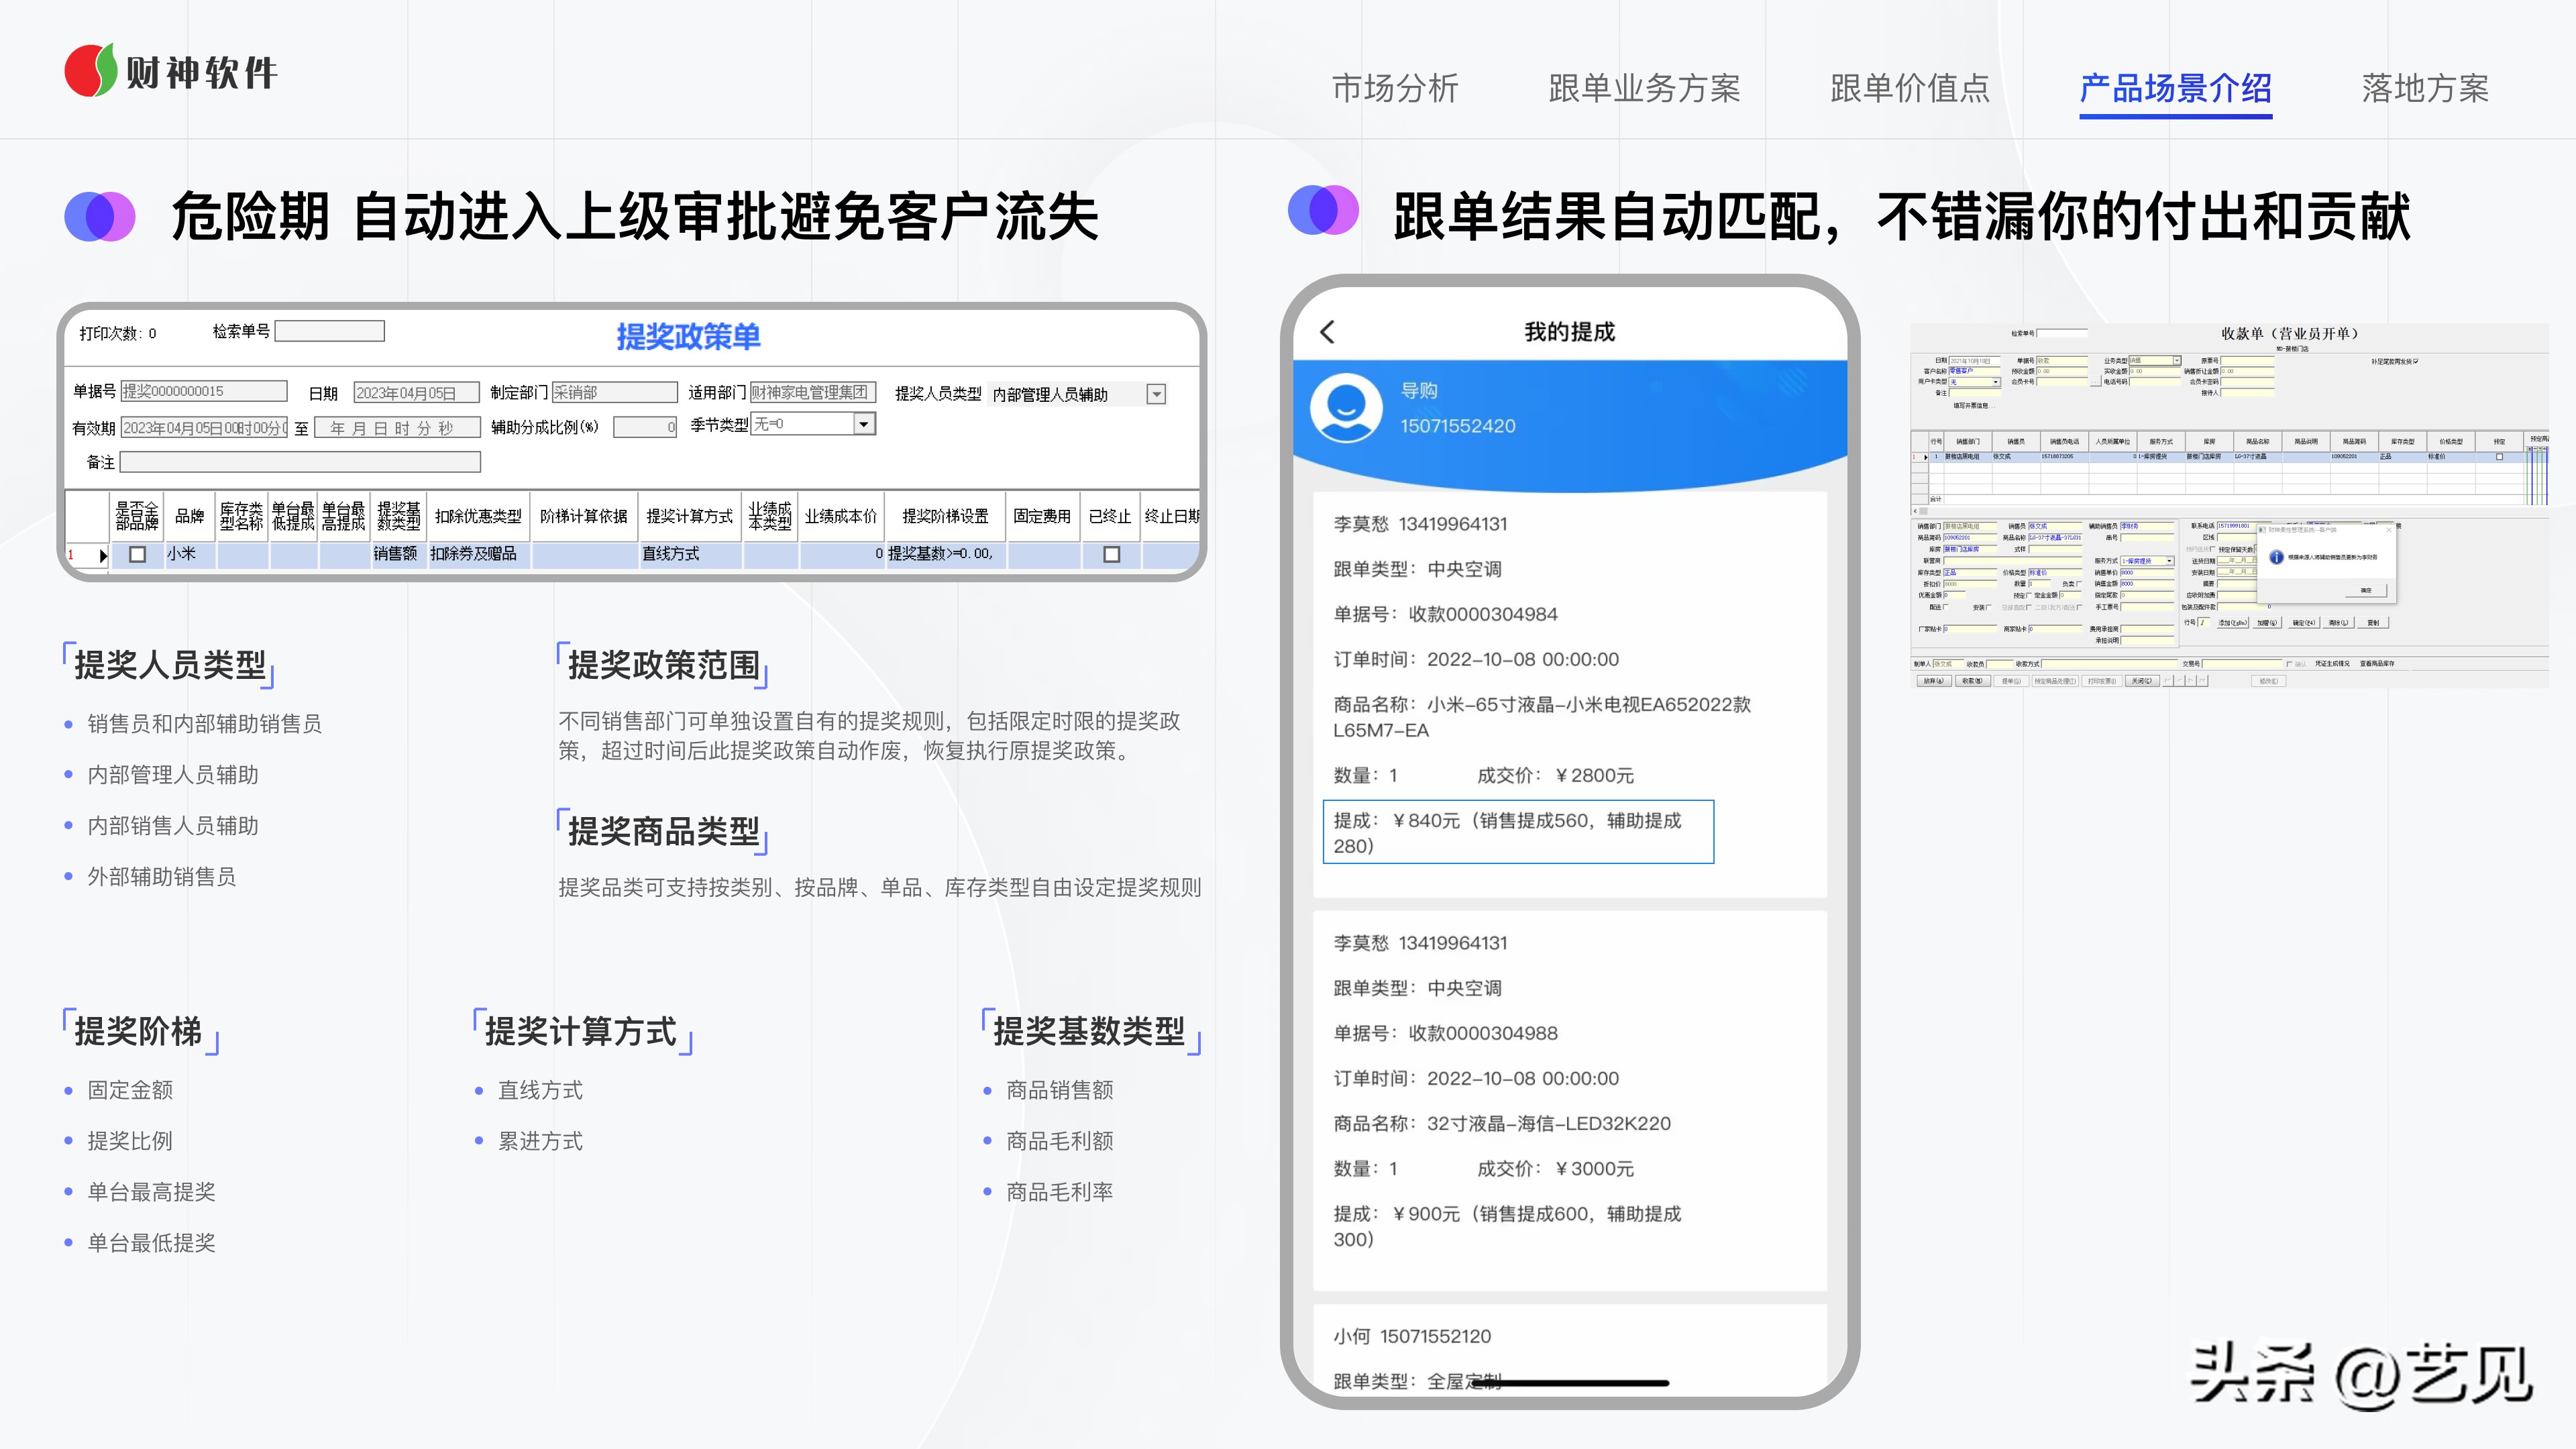
Task: Toggle the 已终止 checkbox in the policy grid
Action: point(1112,554)
